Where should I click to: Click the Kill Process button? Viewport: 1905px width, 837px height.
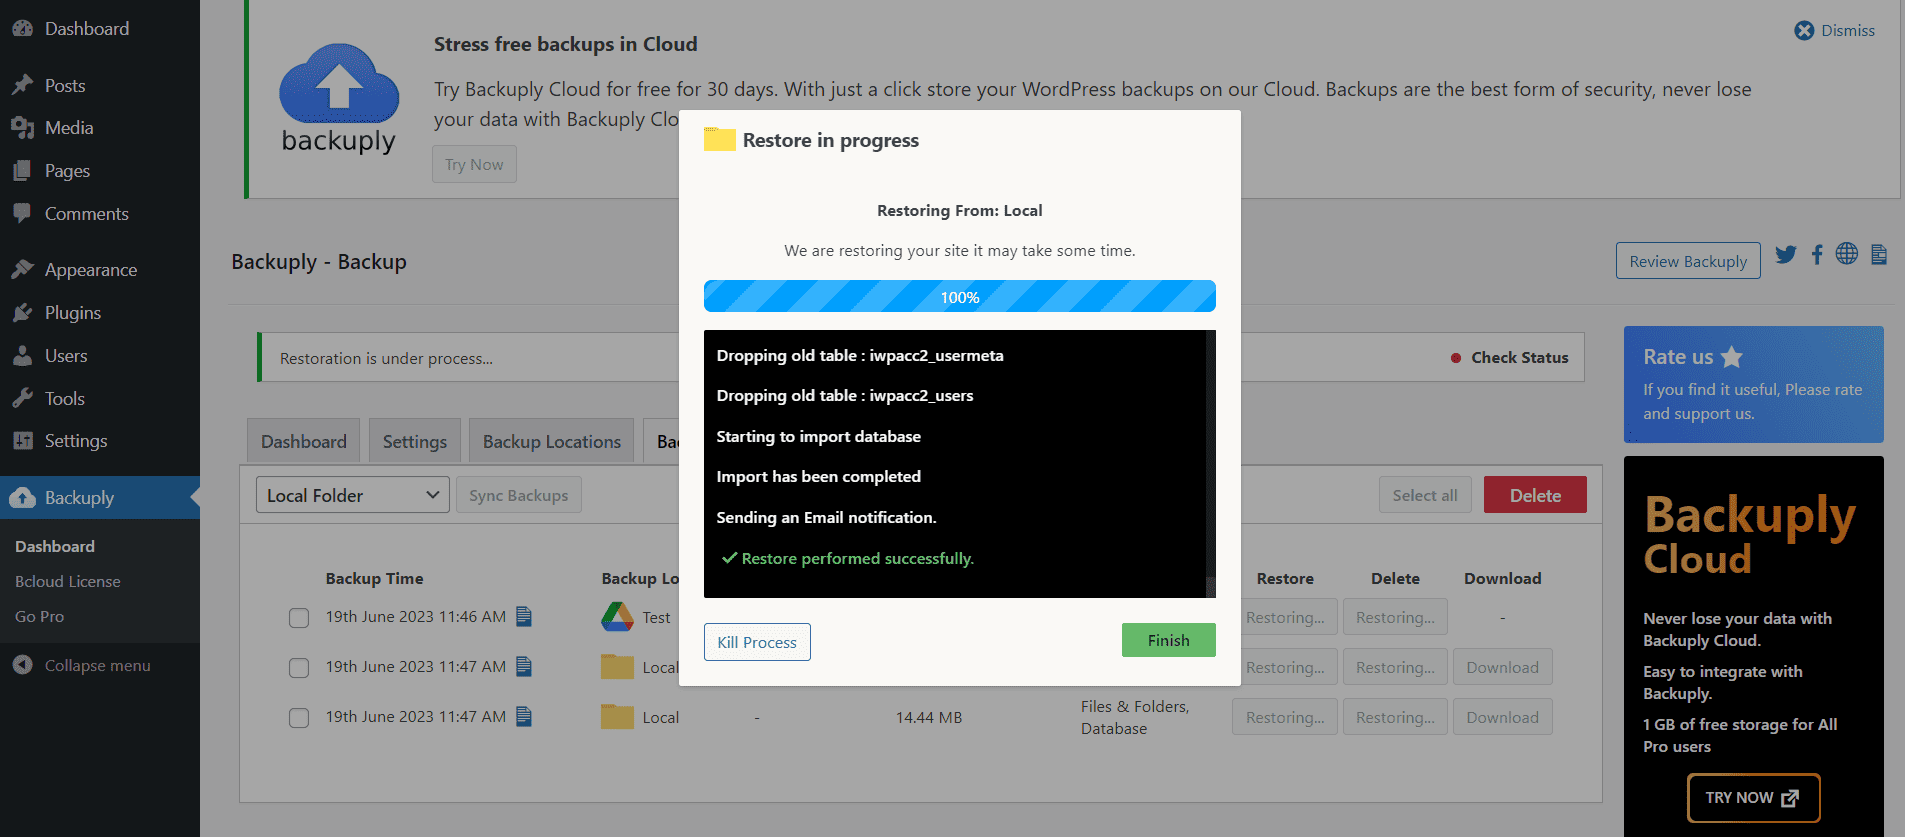[x=757, y=642]
